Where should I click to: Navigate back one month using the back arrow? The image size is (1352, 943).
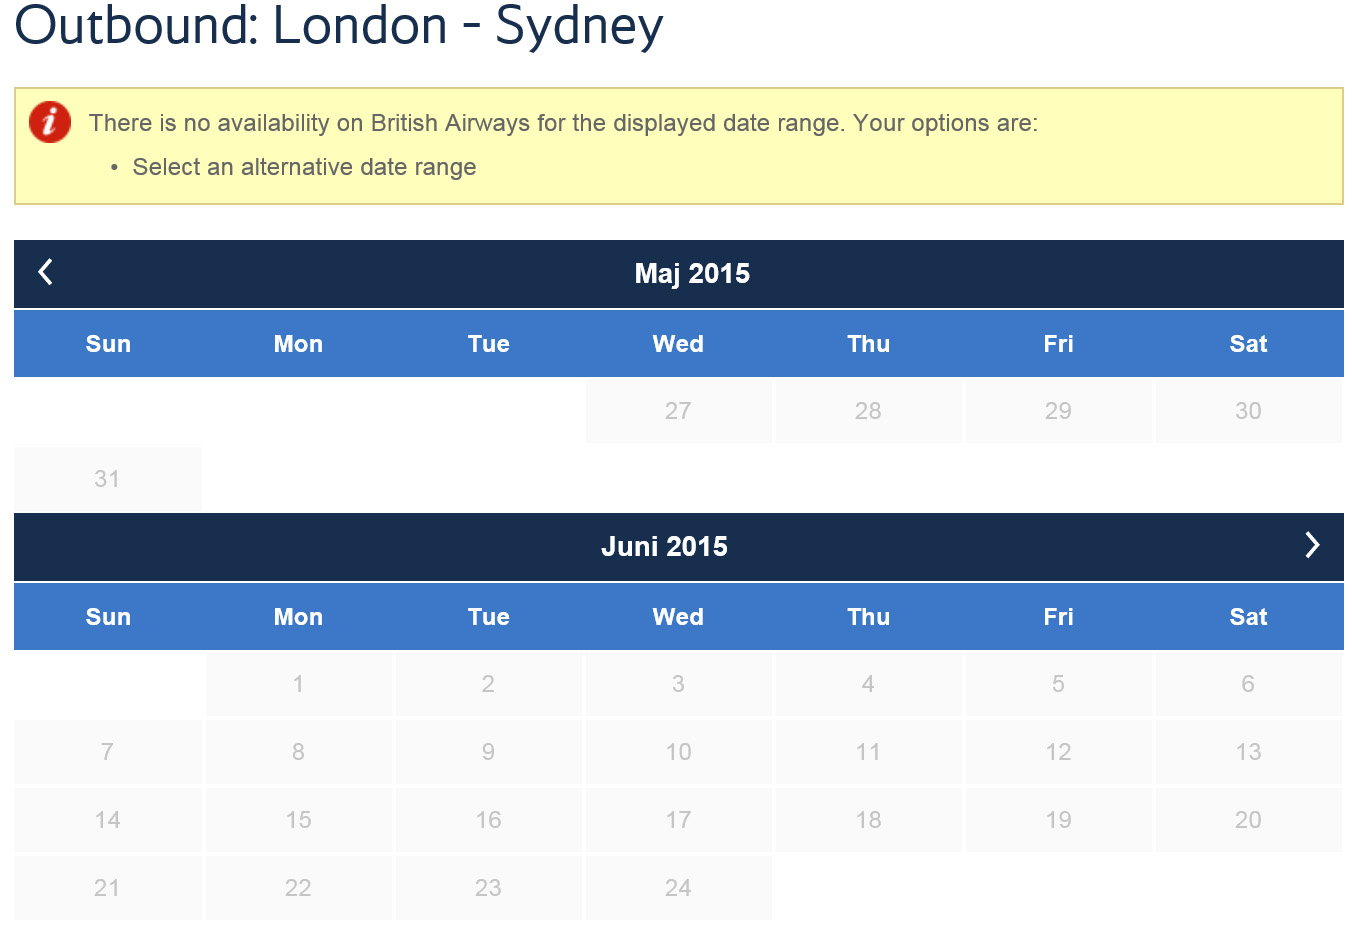point(44,271)
